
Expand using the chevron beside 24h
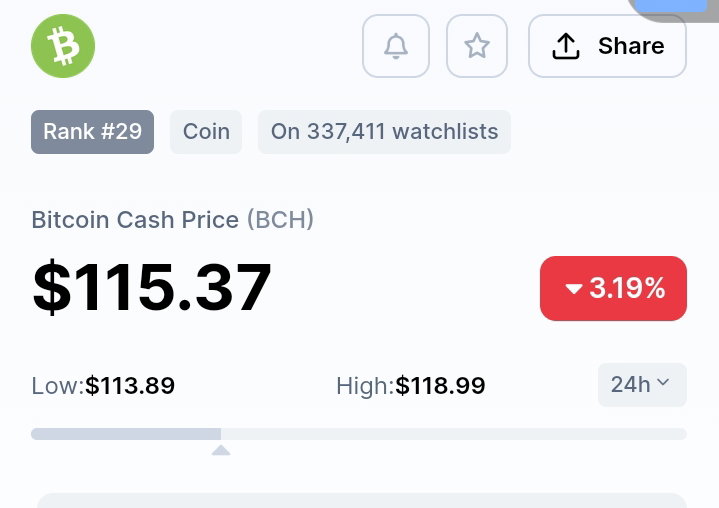663,382
